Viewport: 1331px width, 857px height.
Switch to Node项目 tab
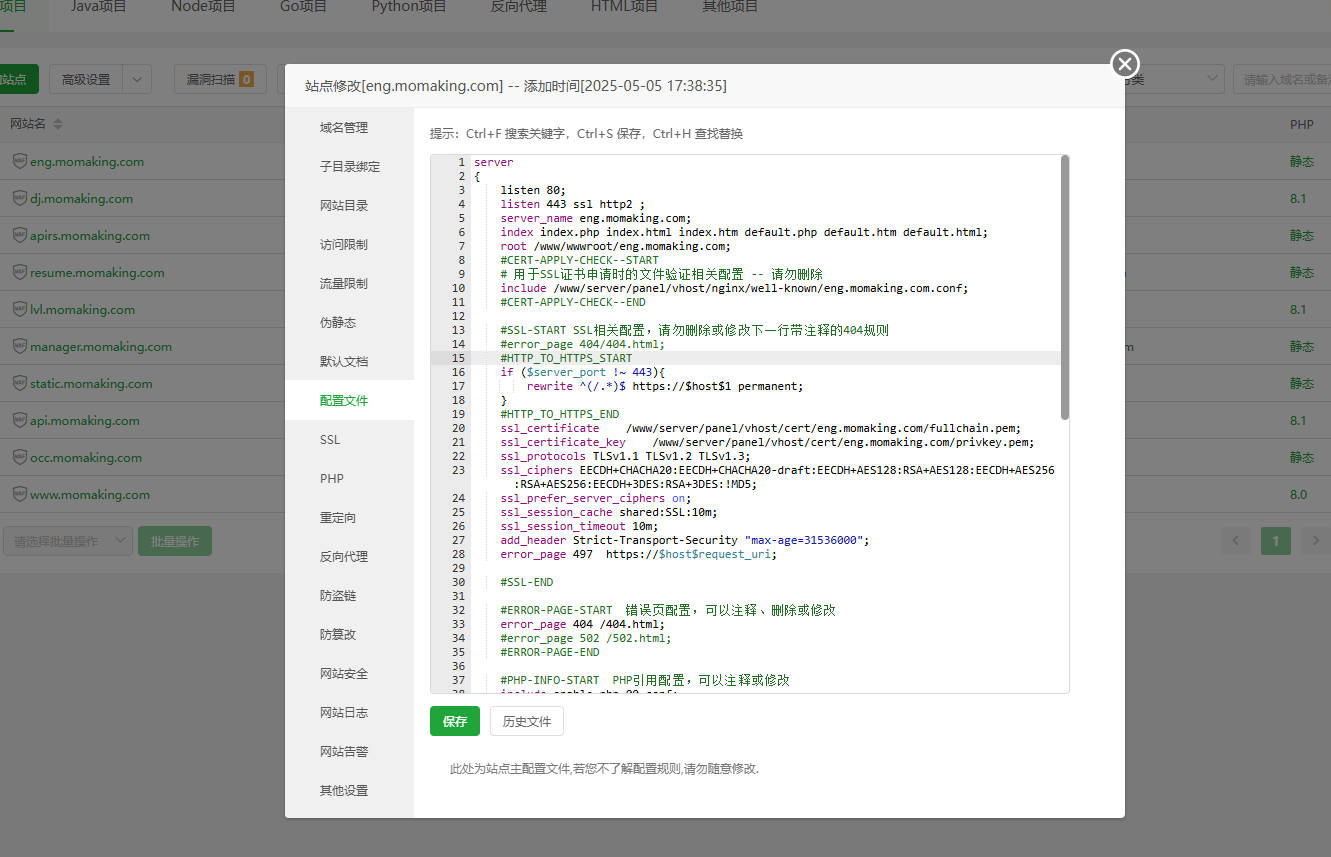coord(203,7)
